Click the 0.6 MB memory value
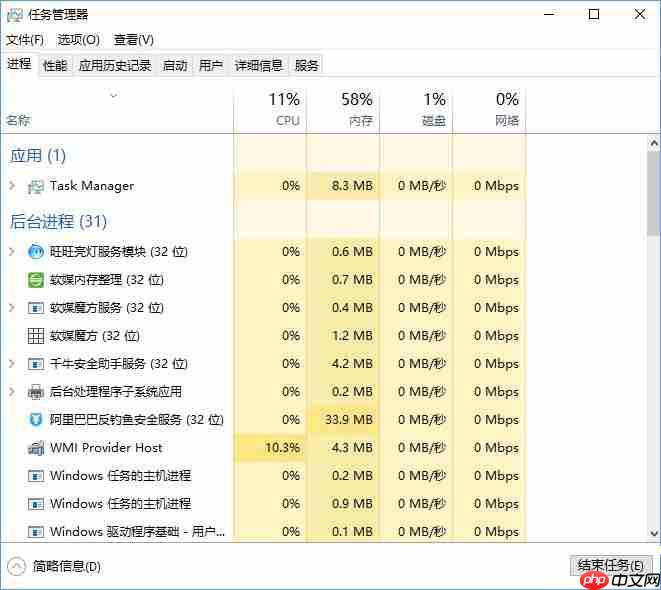This screenshot has height=590, width=661. coord(352,252)
